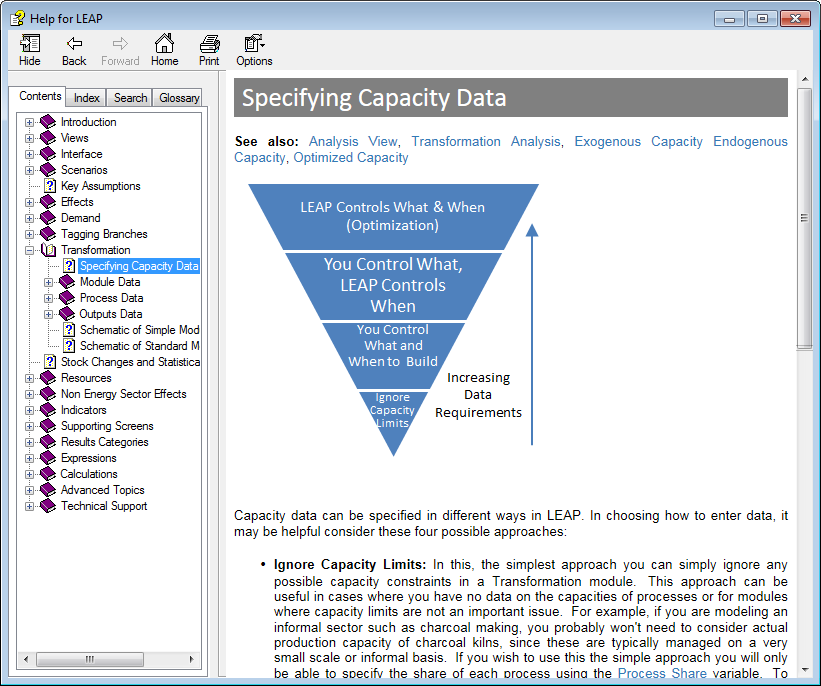Select the Results Categories tree item
The image size is (821, 686).
pos(105,442)
